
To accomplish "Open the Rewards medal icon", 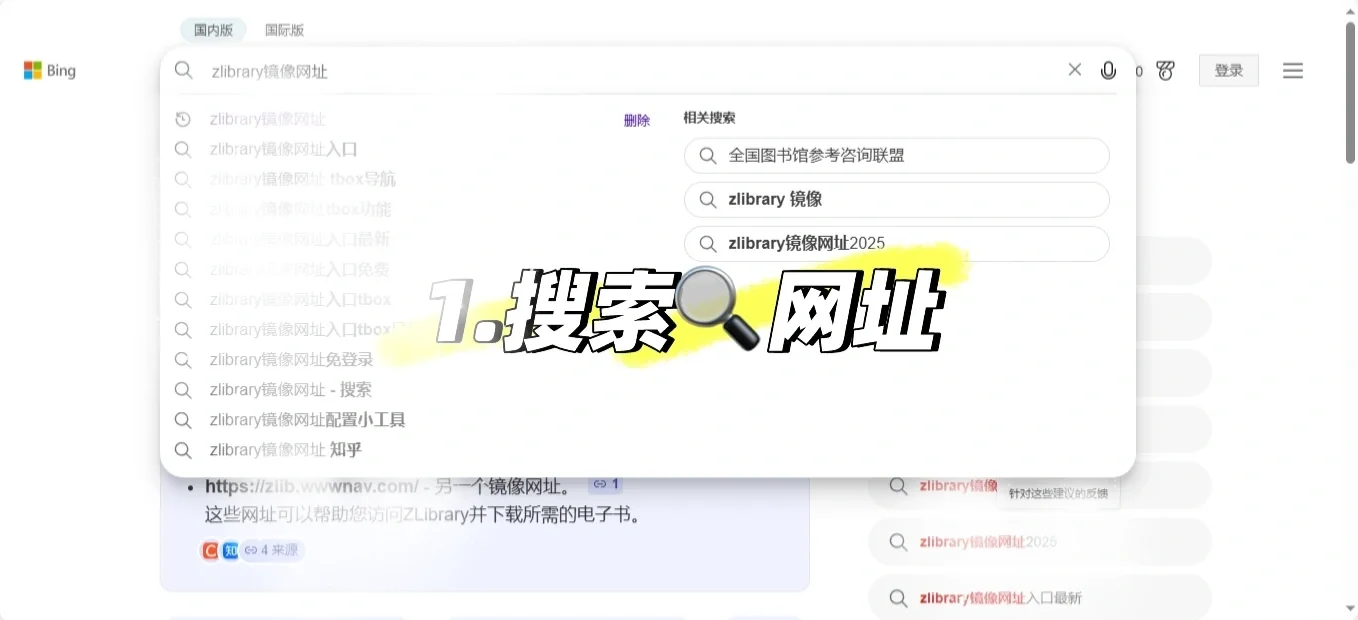I will pos(1165,70).
